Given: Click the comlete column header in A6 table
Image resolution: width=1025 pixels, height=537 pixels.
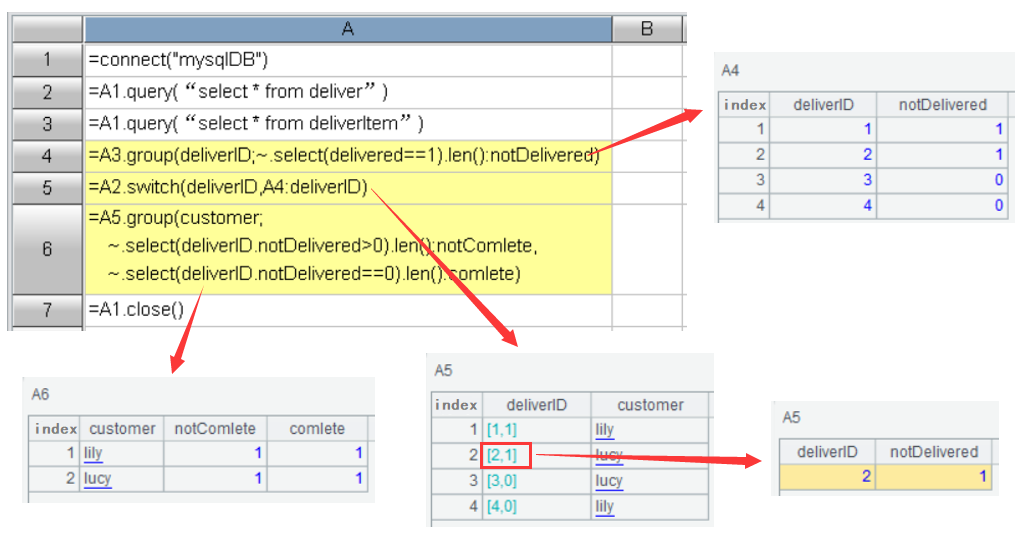Looking at the screenshot, I should [x=317, y=429].
